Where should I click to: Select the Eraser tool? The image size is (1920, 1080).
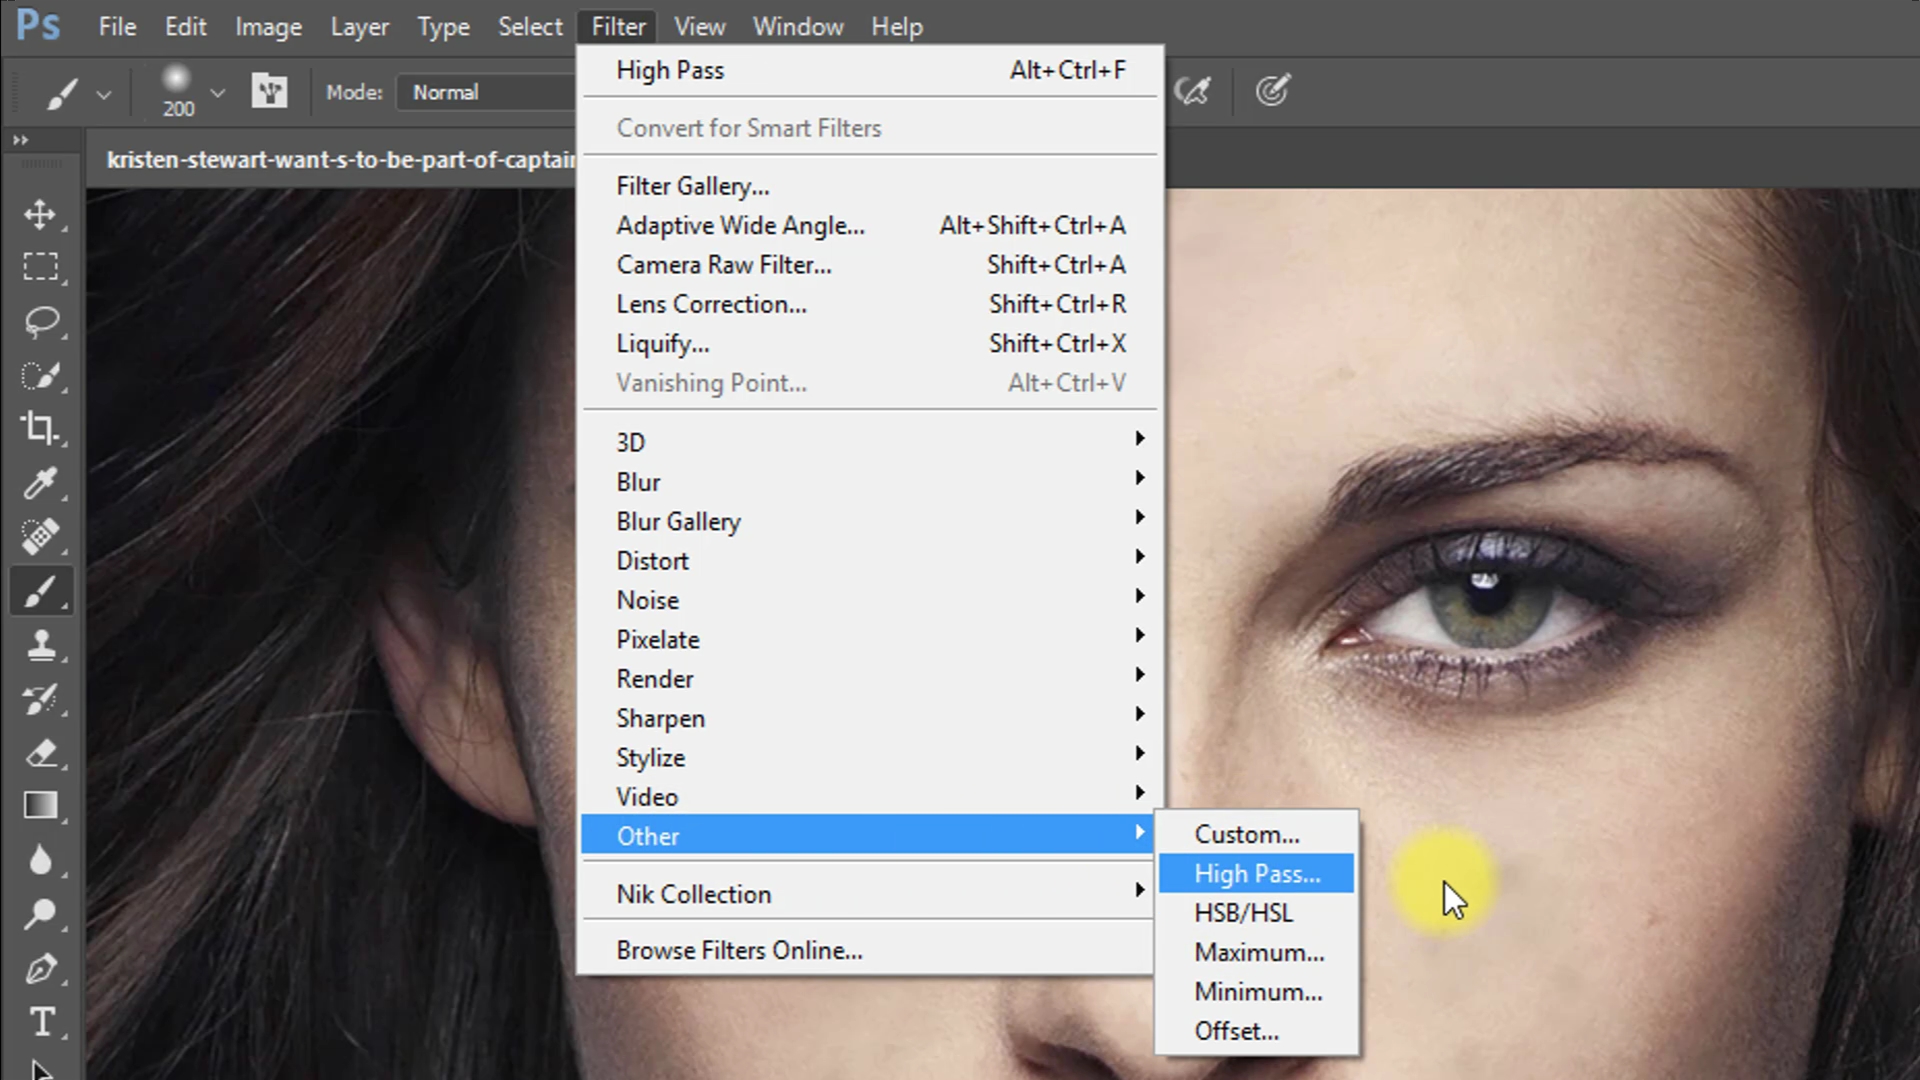40,753
